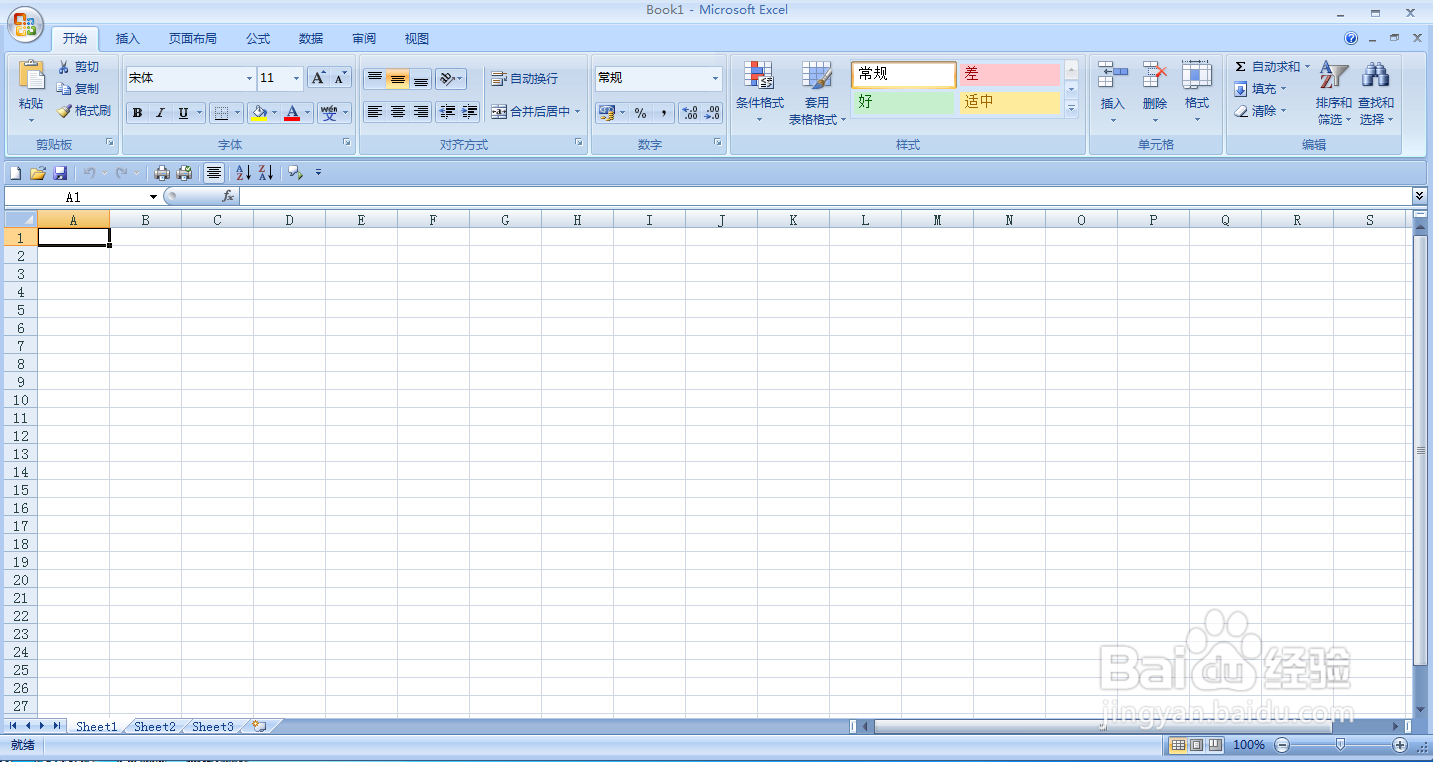Click the New document icon in quick toolbar
The height and width of the screenshot is (762, 1433).
point(15,173)
